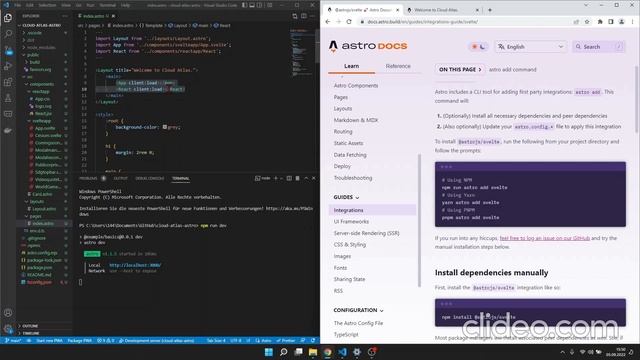The width and height of the screenshot is (640, 360).
Task: Toggle VS Code primary sidebar layout icon
Action: [244, 5]
